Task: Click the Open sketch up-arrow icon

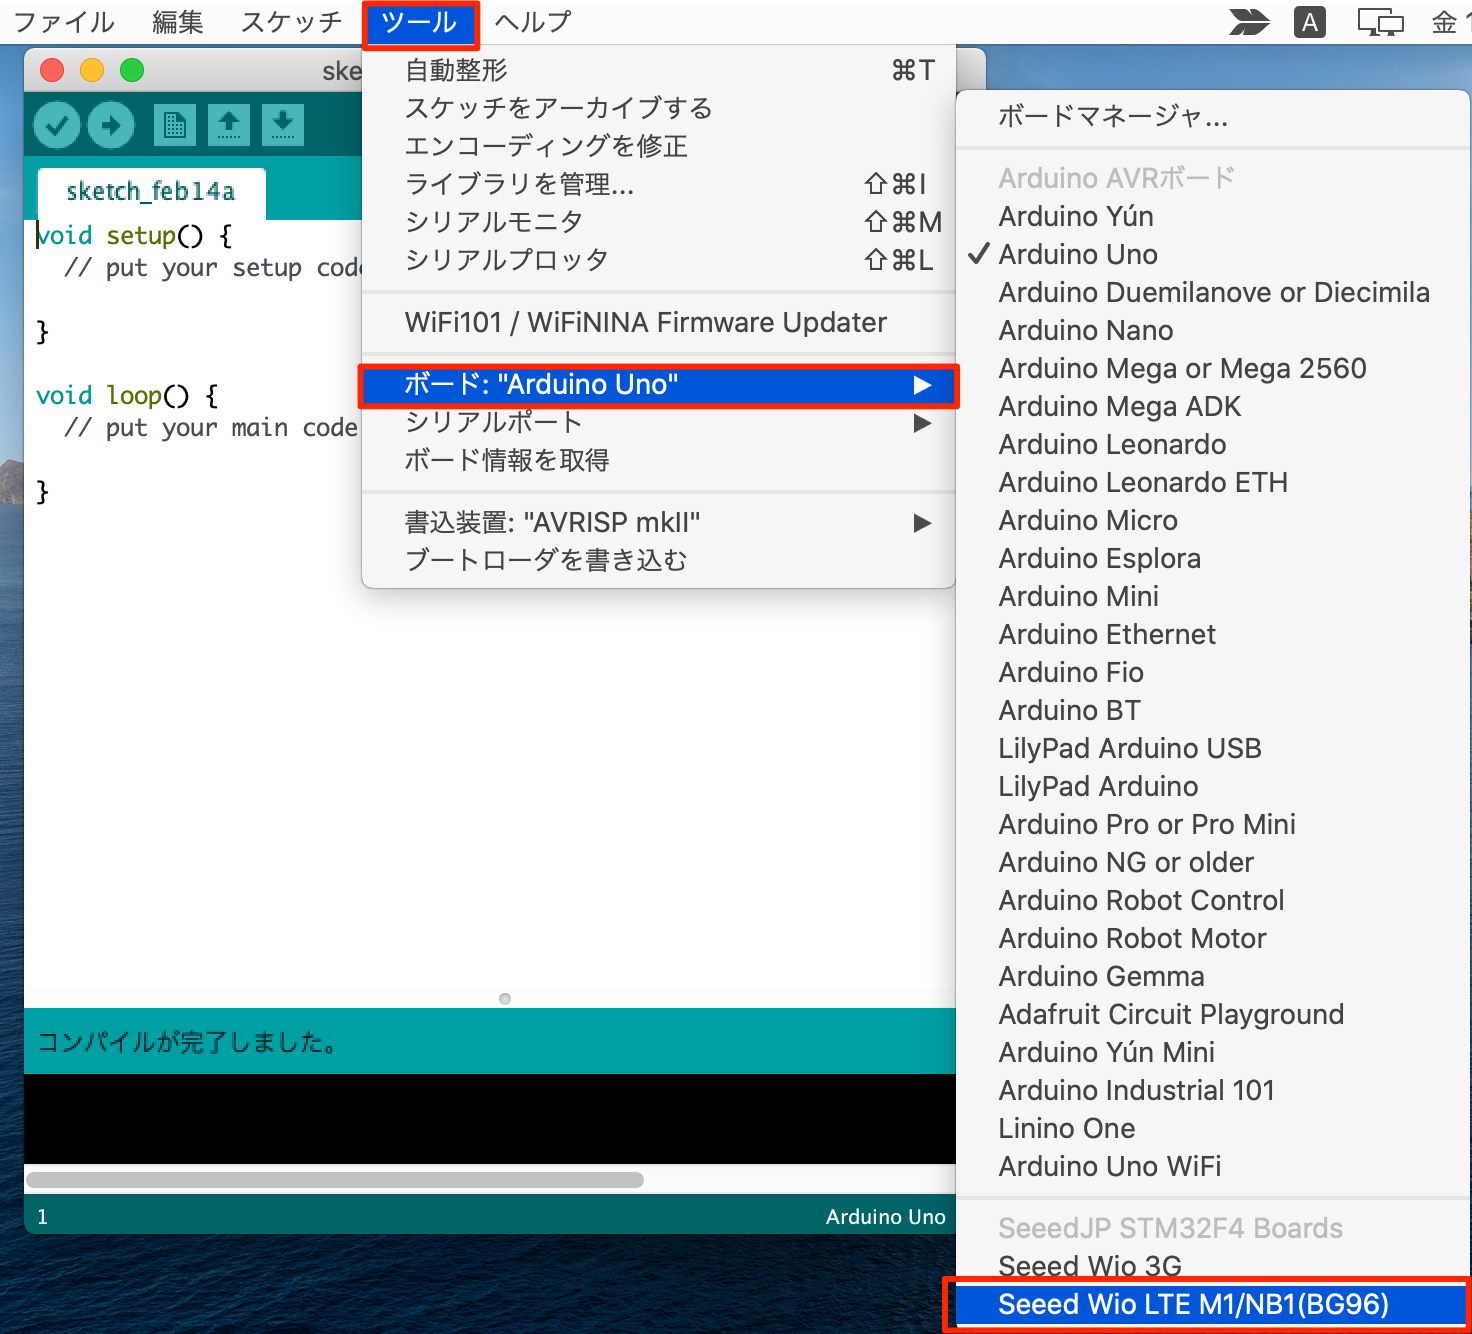Action: tap(229, 124)
